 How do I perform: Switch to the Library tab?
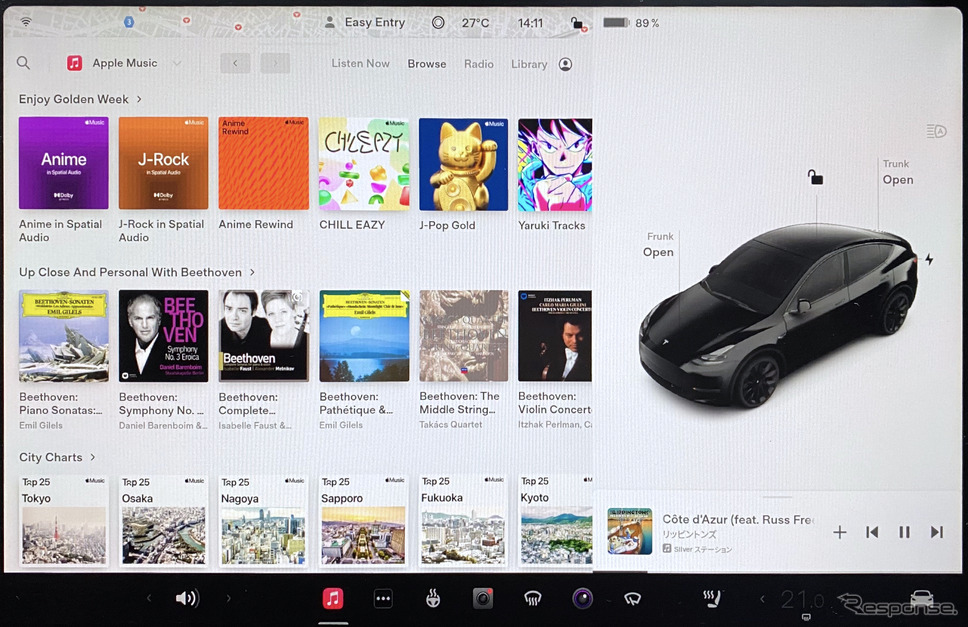529,64
